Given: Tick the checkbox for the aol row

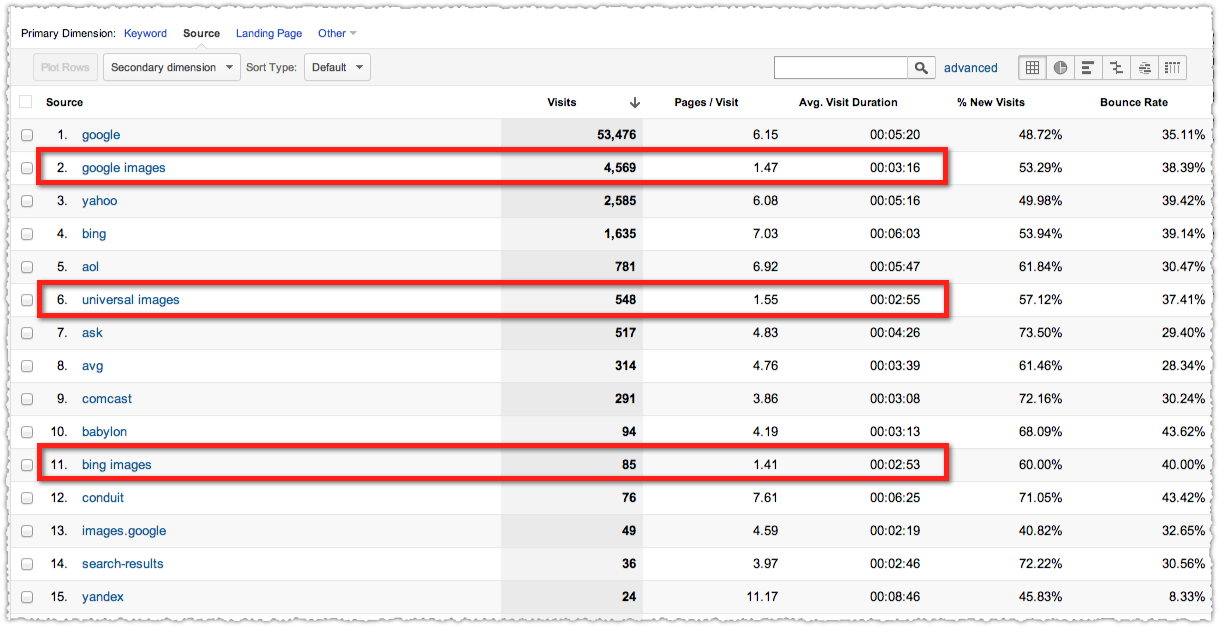Looking at the screenshot, I should 27,267.
